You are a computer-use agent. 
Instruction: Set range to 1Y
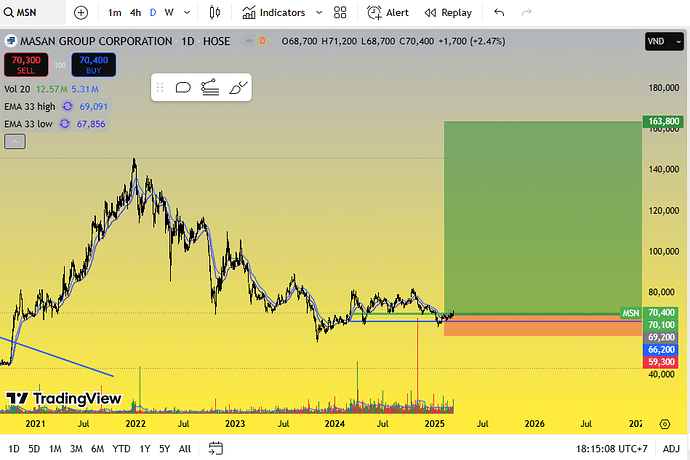145,449
